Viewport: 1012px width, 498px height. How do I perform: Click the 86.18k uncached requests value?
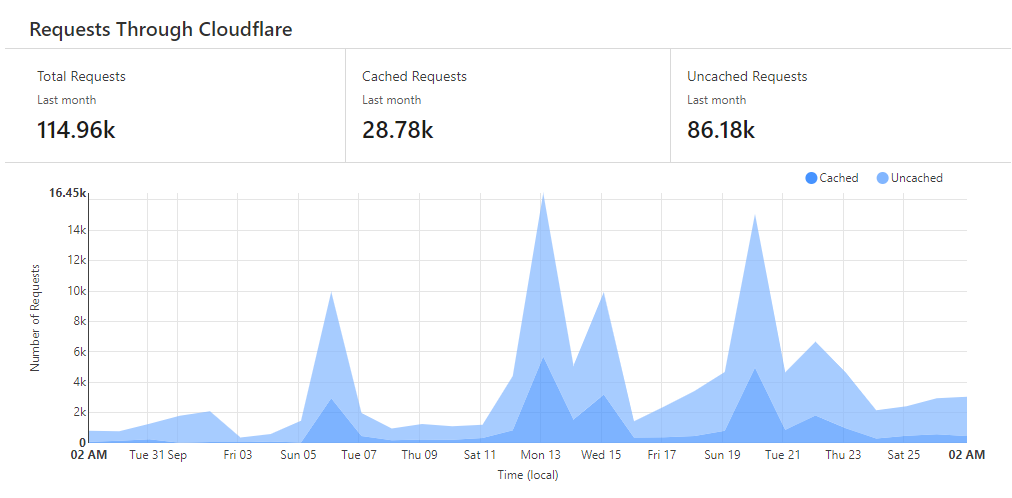click(721, 129)
